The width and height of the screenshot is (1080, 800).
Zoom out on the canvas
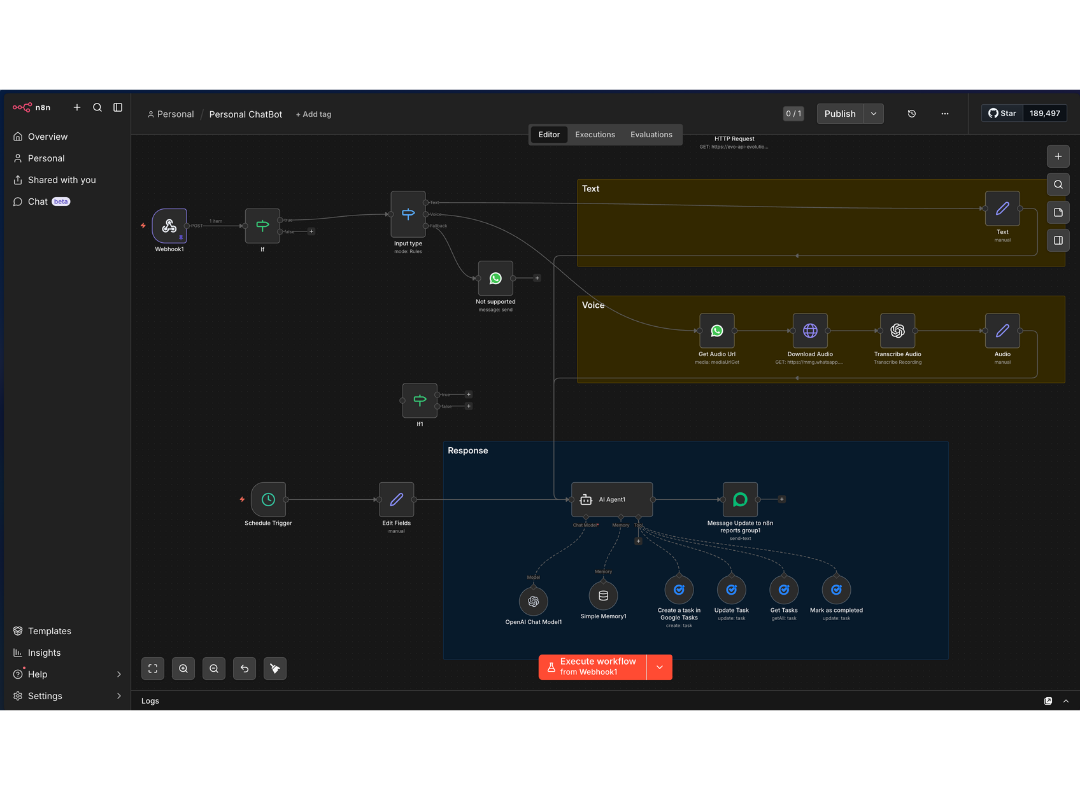pyautogui.click(x=214, y=668)
